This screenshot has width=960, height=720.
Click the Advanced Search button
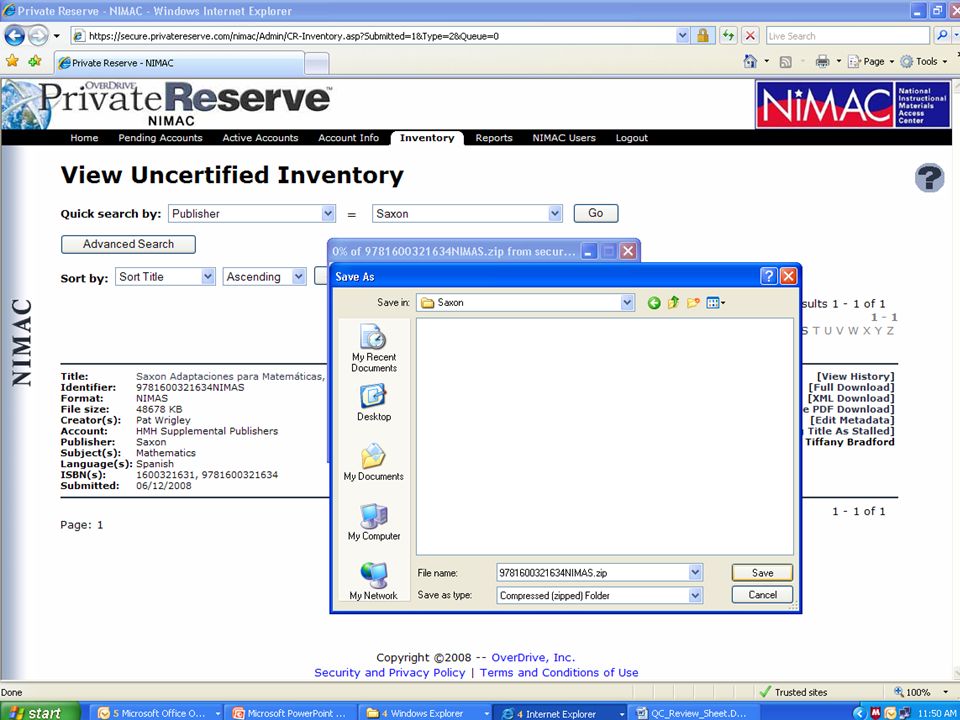coord(128,244)
